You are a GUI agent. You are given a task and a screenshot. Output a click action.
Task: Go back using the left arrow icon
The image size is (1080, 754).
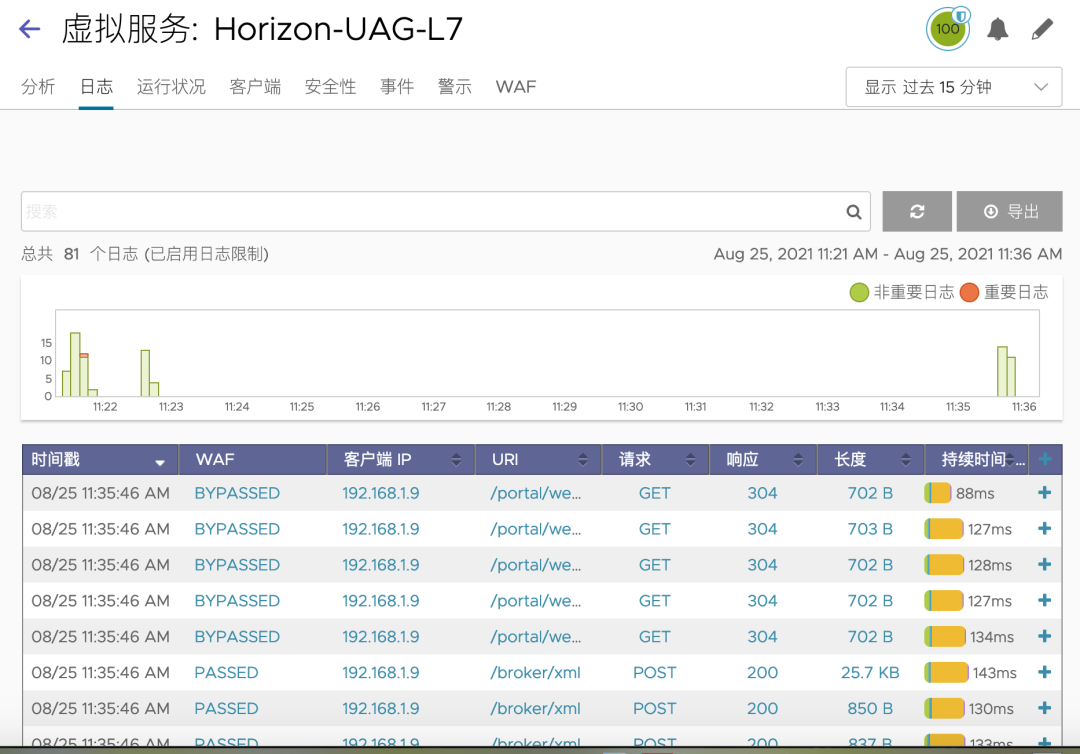coord(29,29)
